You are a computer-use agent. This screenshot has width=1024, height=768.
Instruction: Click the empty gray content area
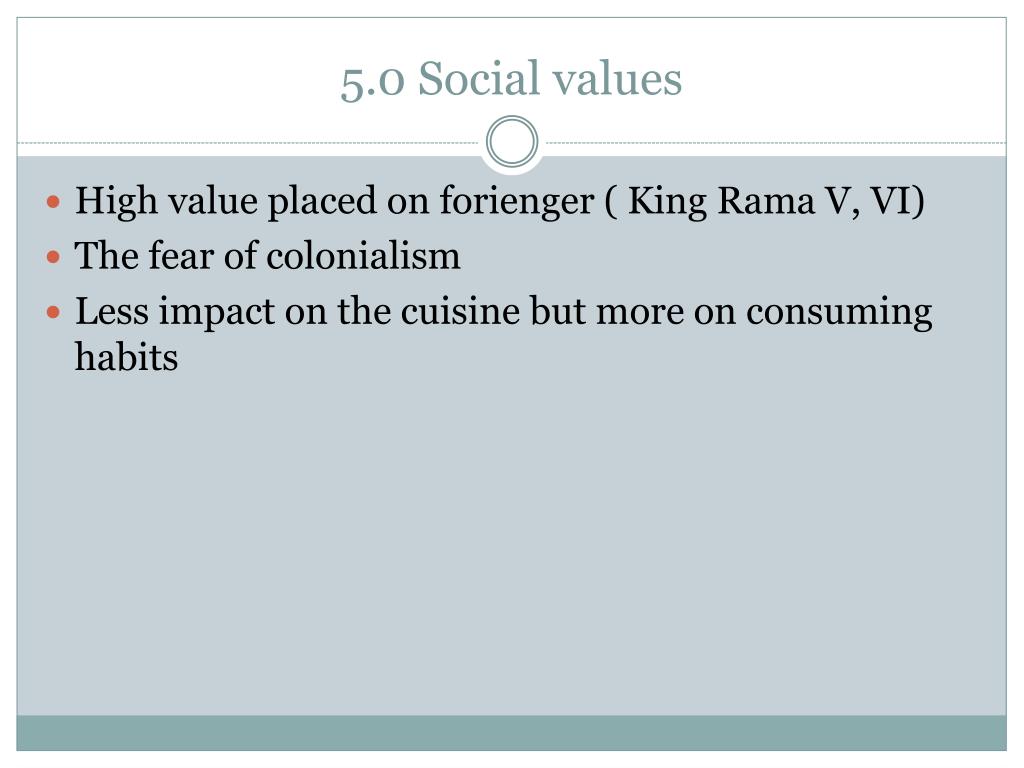(x=511, y=542)
